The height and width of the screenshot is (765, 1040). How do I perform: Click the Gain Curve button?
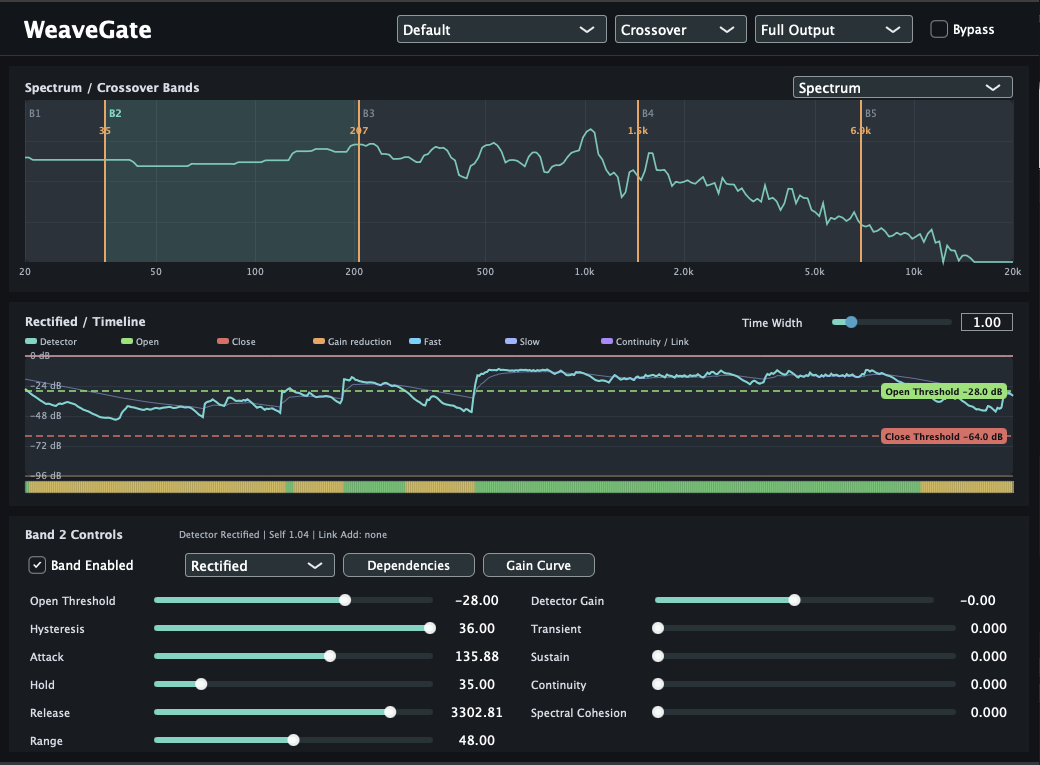[539, 565]
